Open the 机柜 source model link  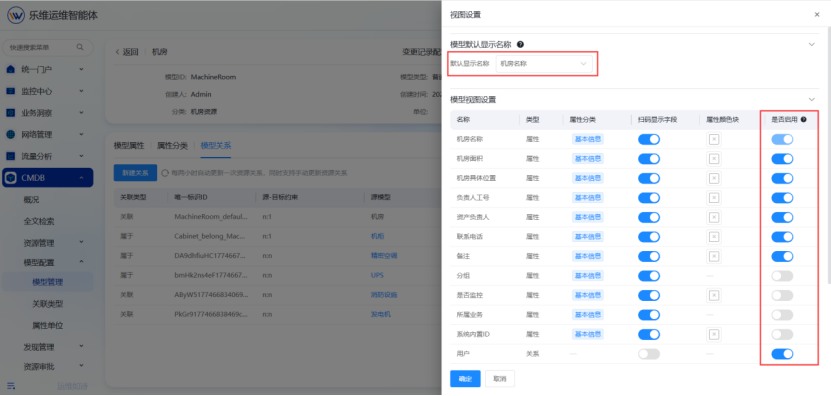point(377,236)
